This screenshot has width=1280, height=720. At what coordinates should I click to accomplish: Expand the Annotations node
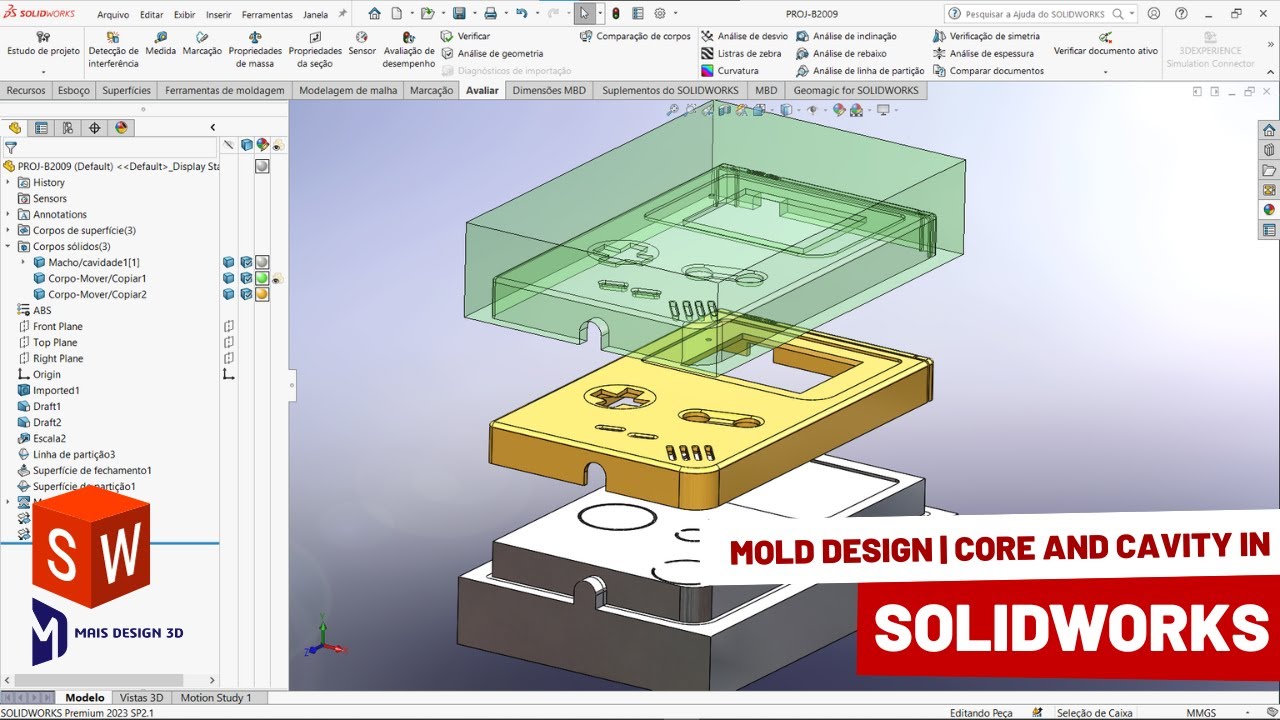click(x=8, y=214)
